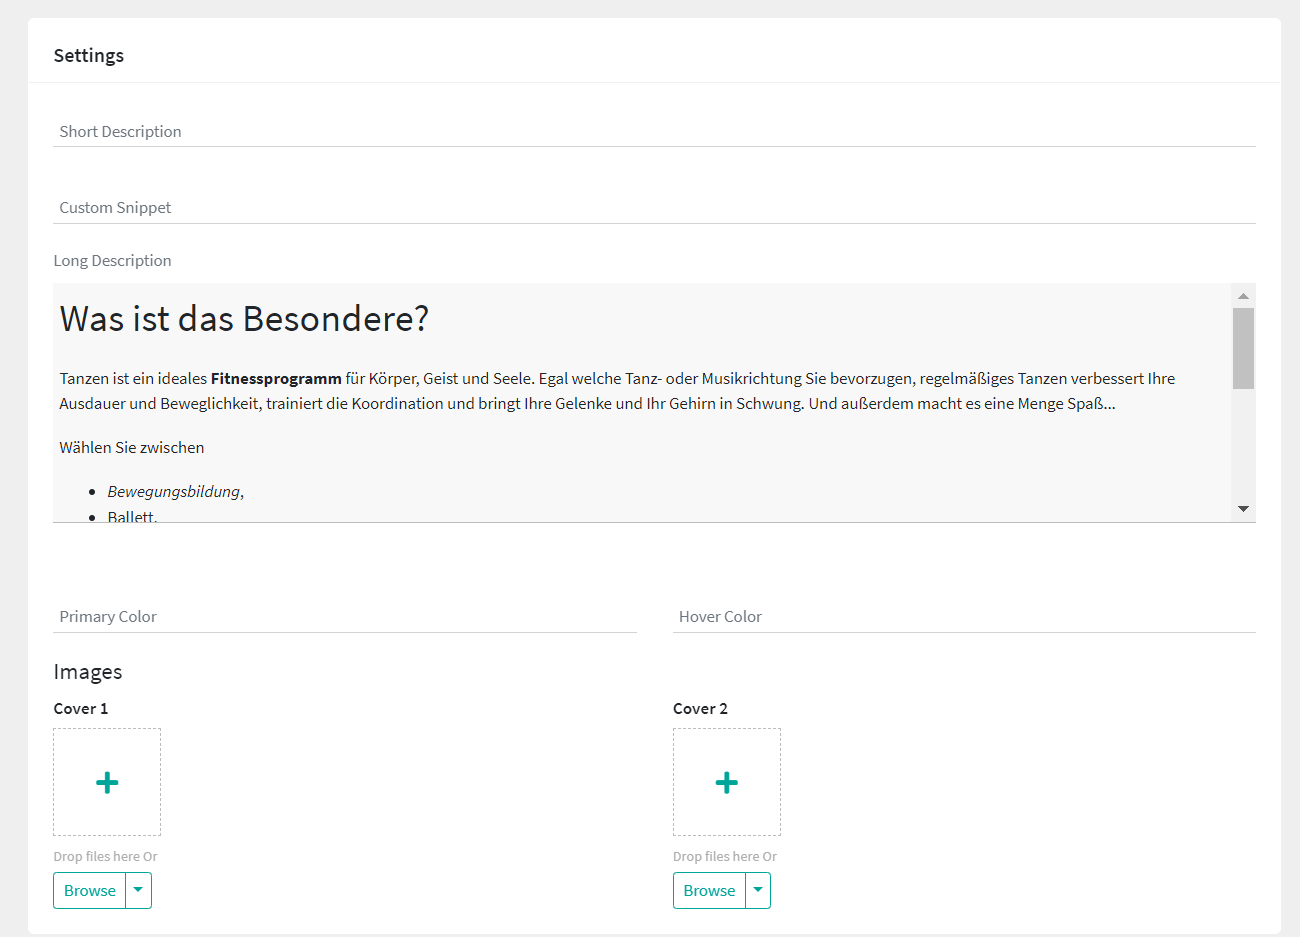1300x937 pixels.
Task: Click the plus icon under Cover 2
Action: pos(727,782)
